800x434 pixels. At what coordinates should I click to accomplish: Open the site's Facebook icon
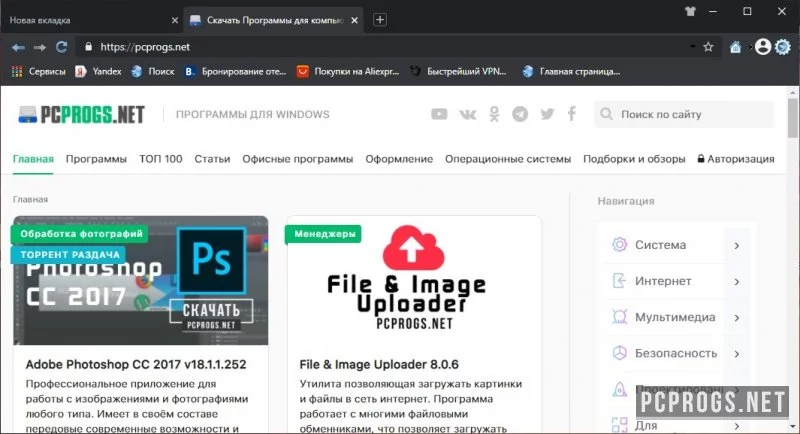(572, 114)
